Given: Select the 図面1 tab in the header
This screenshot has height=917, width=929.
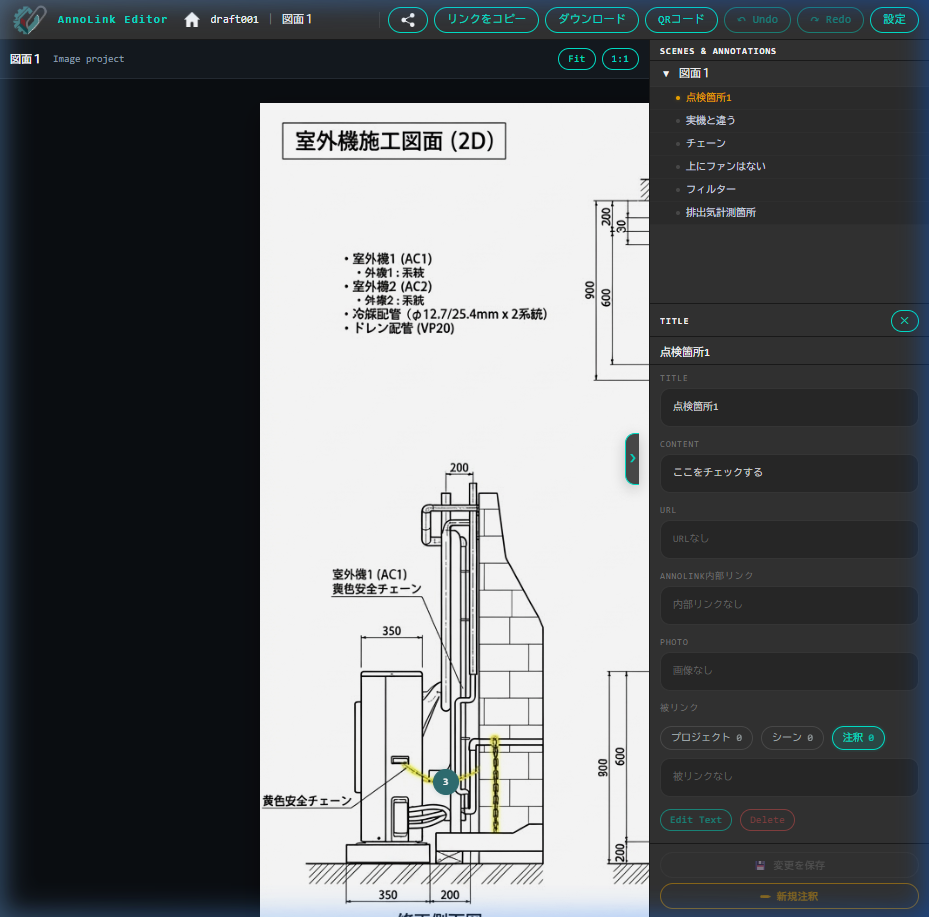Looking at the screenshot, I should 297,18.
